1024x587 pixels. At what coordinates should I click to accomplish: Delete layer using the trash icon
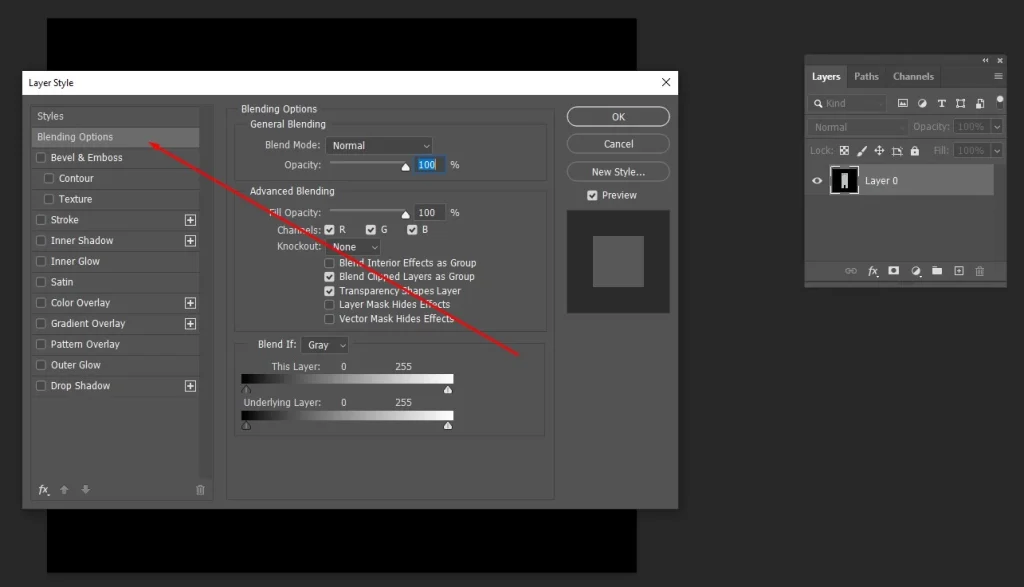[980, 271]
